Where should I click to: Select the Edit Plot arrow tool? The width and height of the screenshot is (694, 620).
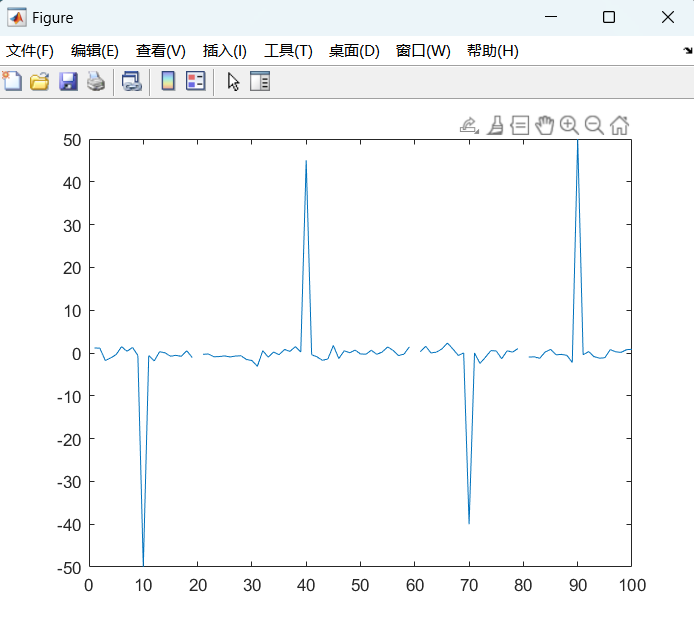point(233,82)
